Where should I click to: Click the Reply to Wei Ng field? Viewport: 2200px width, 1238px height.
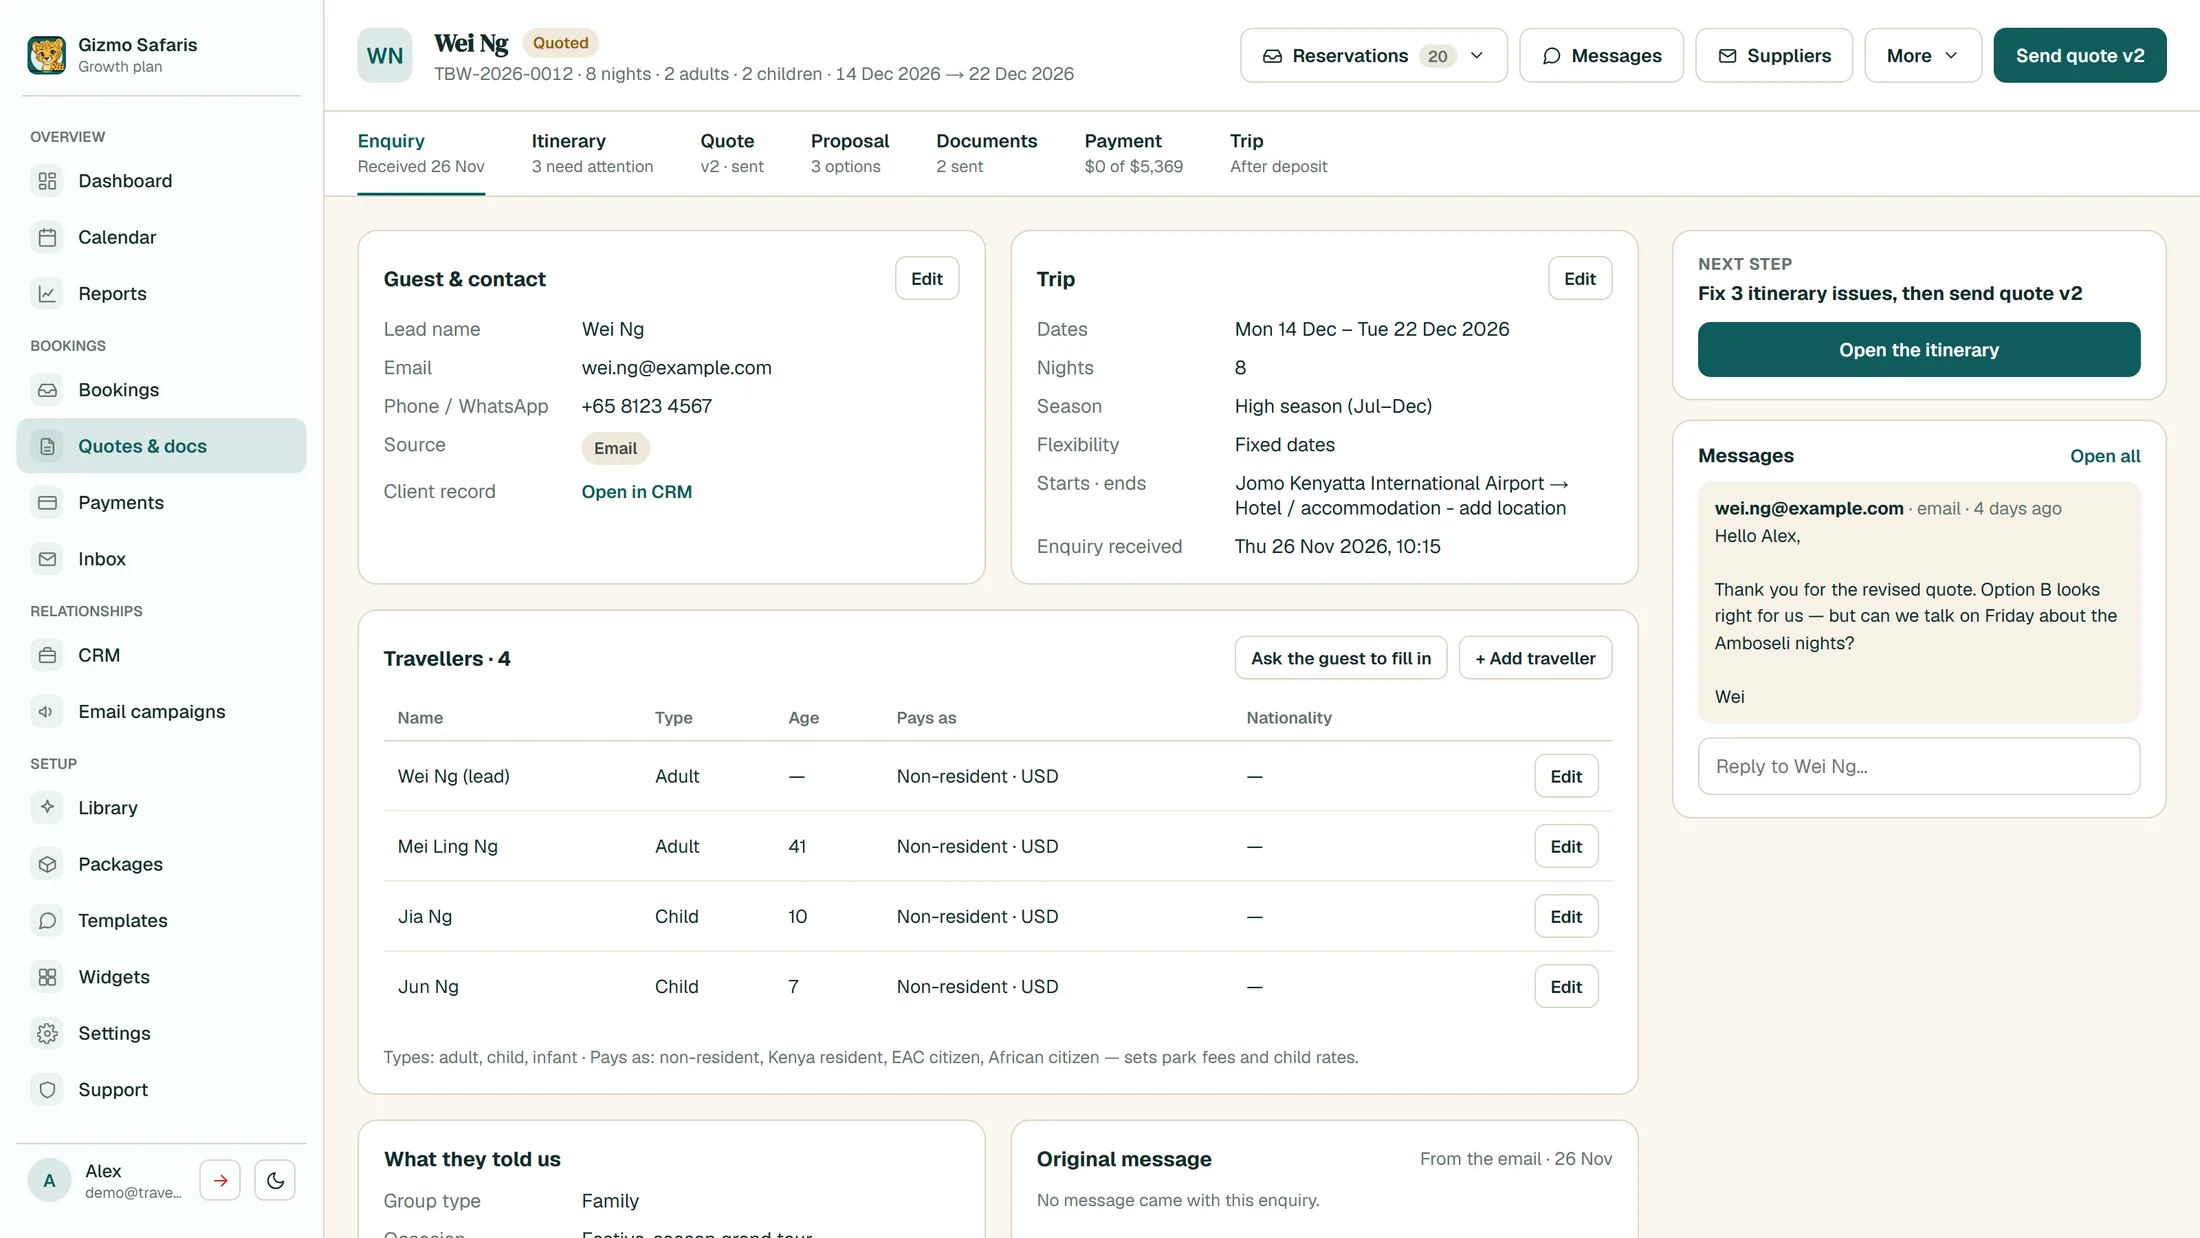1918,766
